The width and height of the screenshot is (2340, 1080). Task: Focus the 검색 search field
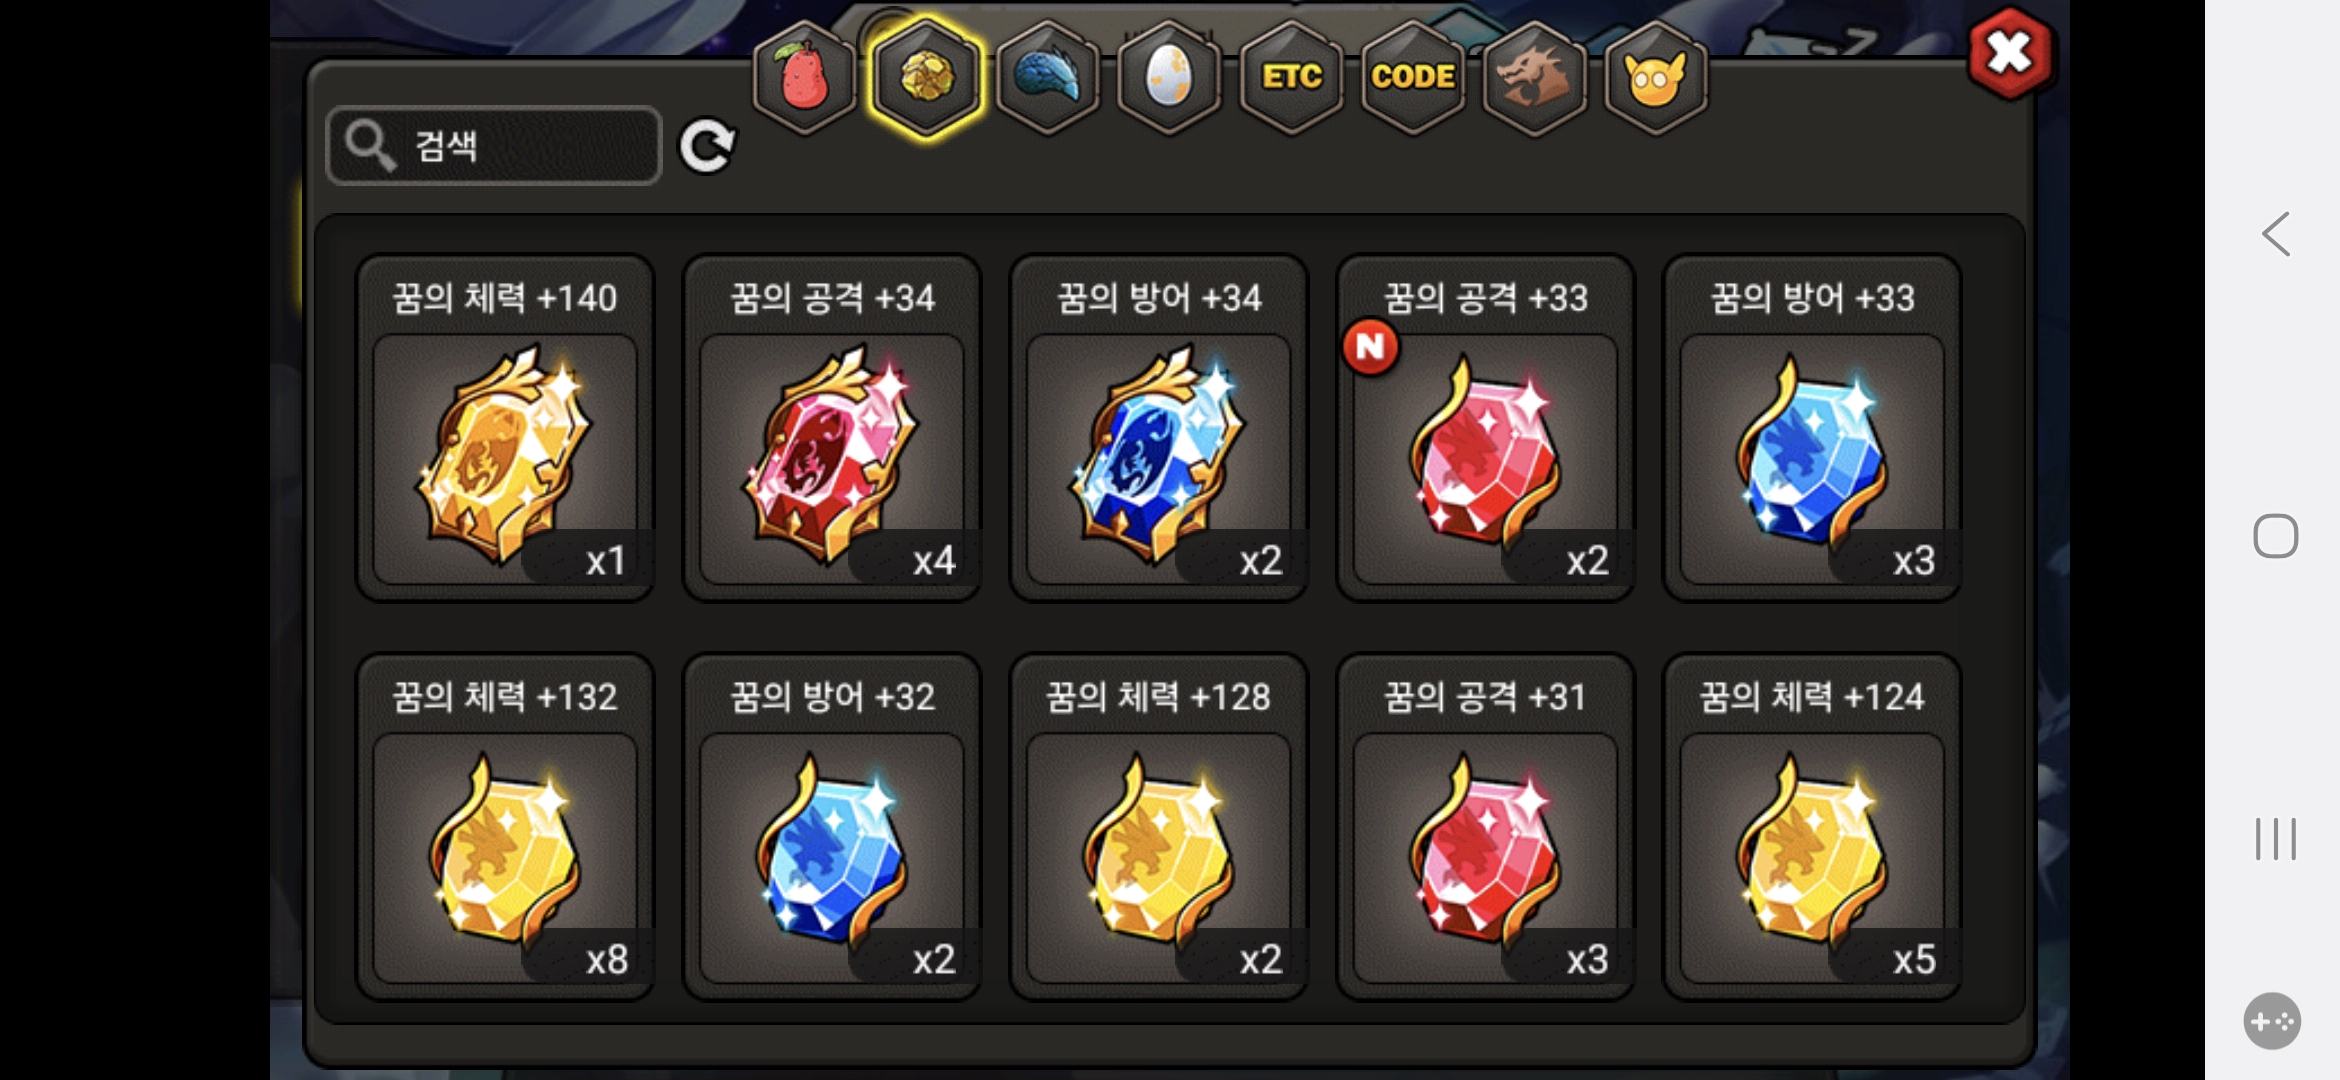[x=494, y=146]
